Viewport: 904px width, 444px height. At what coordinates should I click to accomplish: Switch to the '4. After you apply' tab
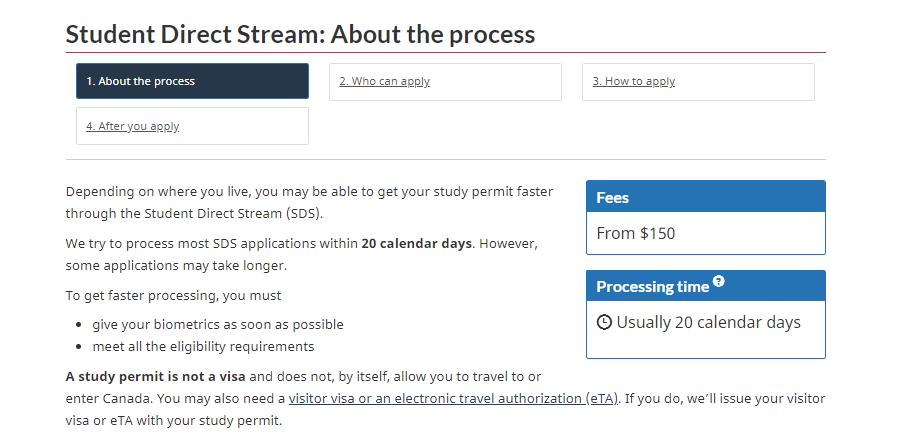[x=133, y=126]
